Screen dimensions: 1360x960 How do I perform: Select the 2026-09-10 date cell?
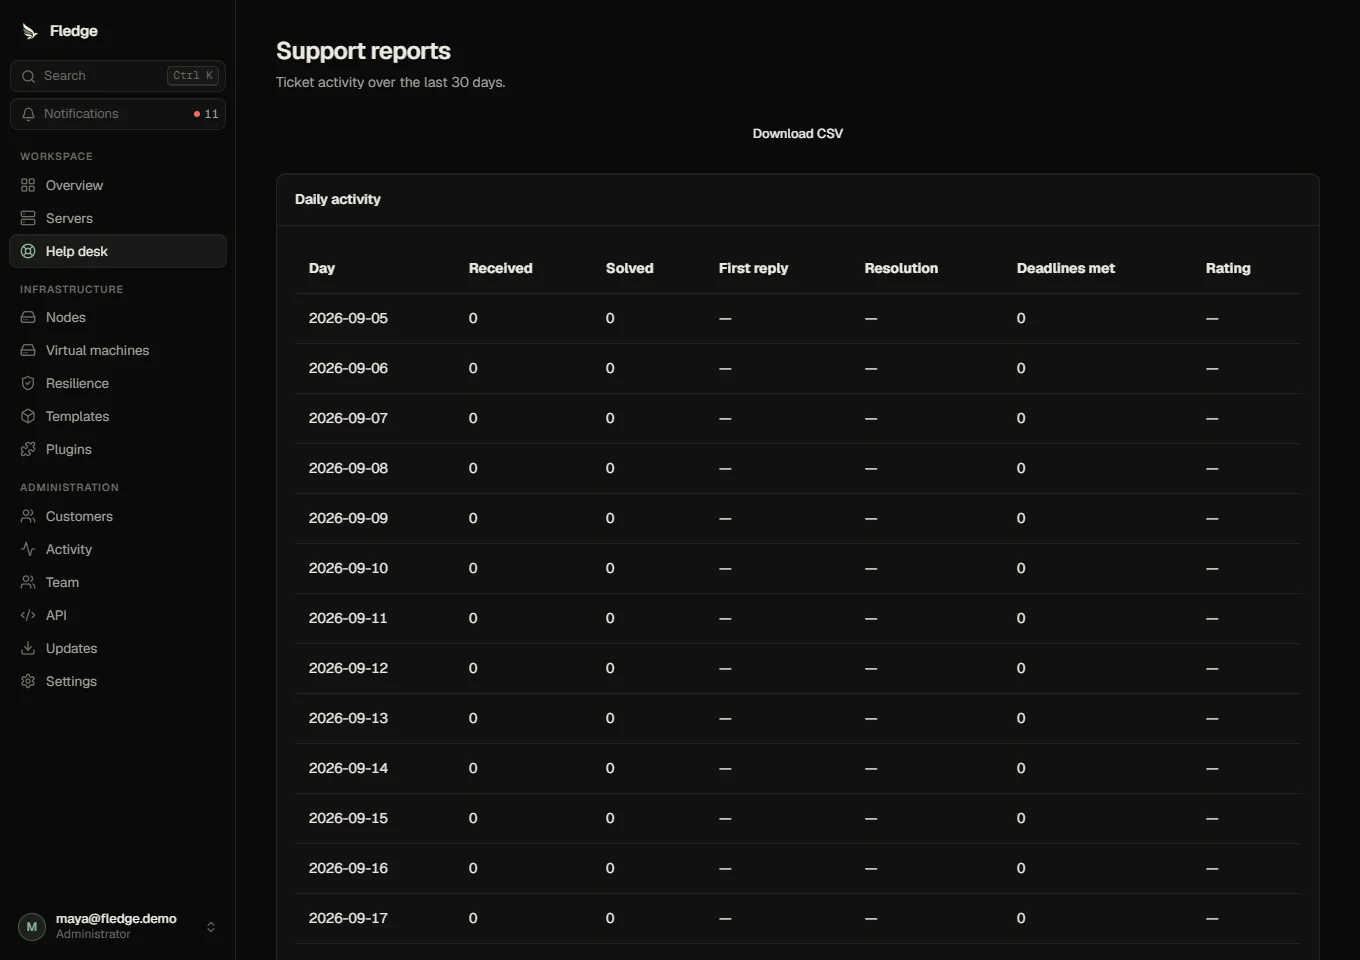pyautogui.click(x=348, y=568)
